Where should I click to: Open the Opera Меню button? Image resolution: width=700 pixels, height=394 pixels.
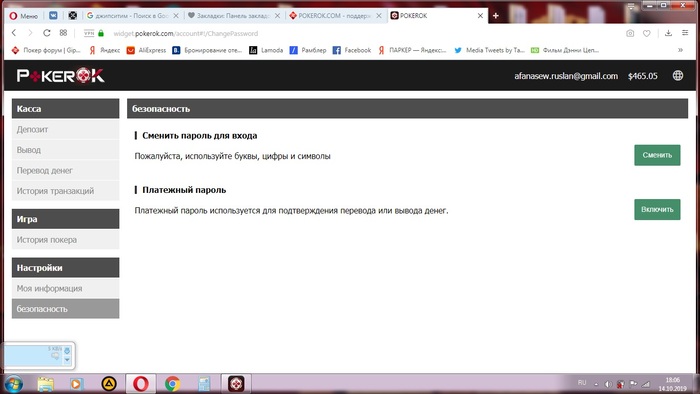pos(24,16)
